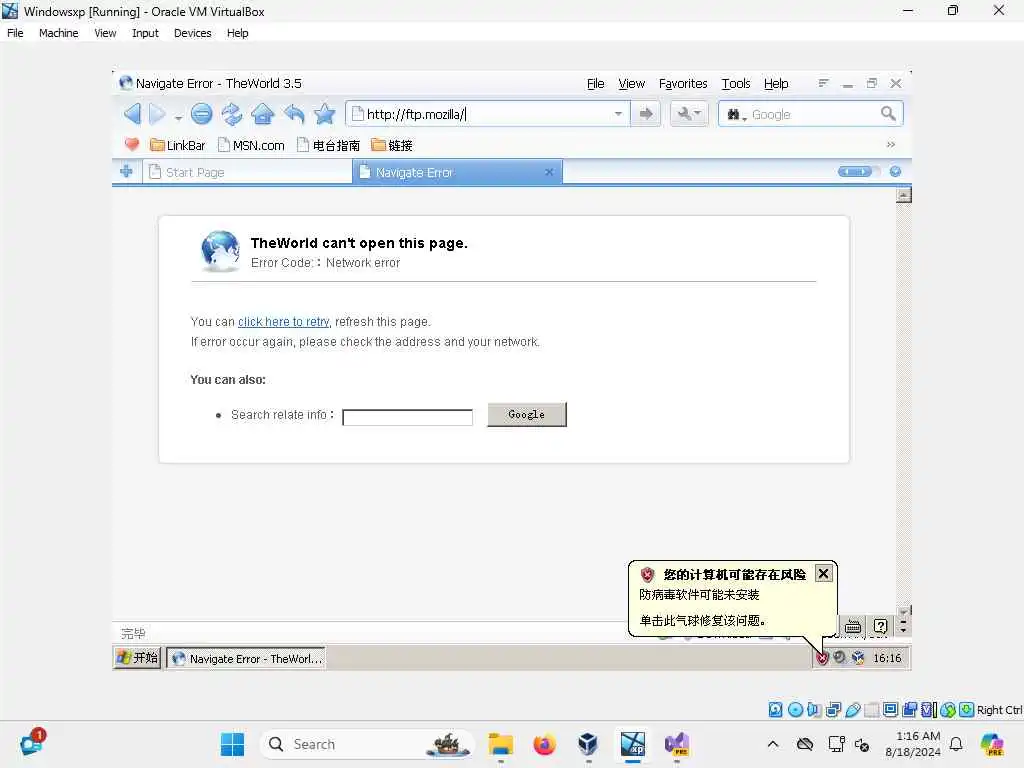Open VirtualBox Input menu
1024x768 pixels.
pos(145,33)
